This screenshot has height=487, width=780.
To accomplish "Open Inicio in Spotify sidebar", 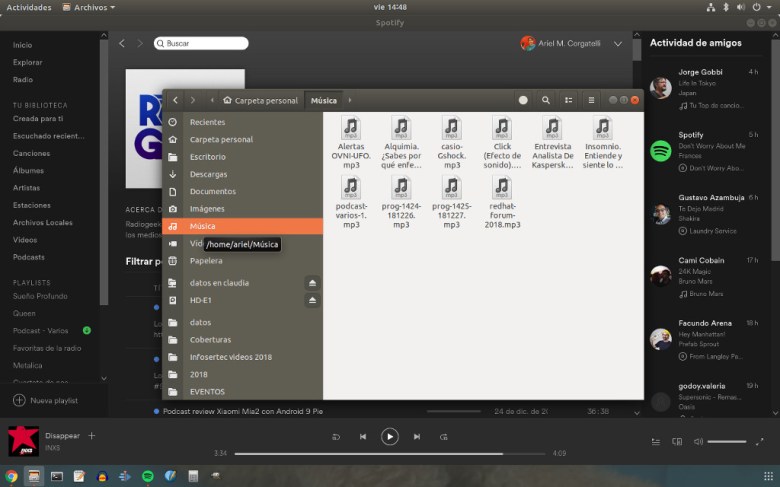I will [x=22, y=45].
